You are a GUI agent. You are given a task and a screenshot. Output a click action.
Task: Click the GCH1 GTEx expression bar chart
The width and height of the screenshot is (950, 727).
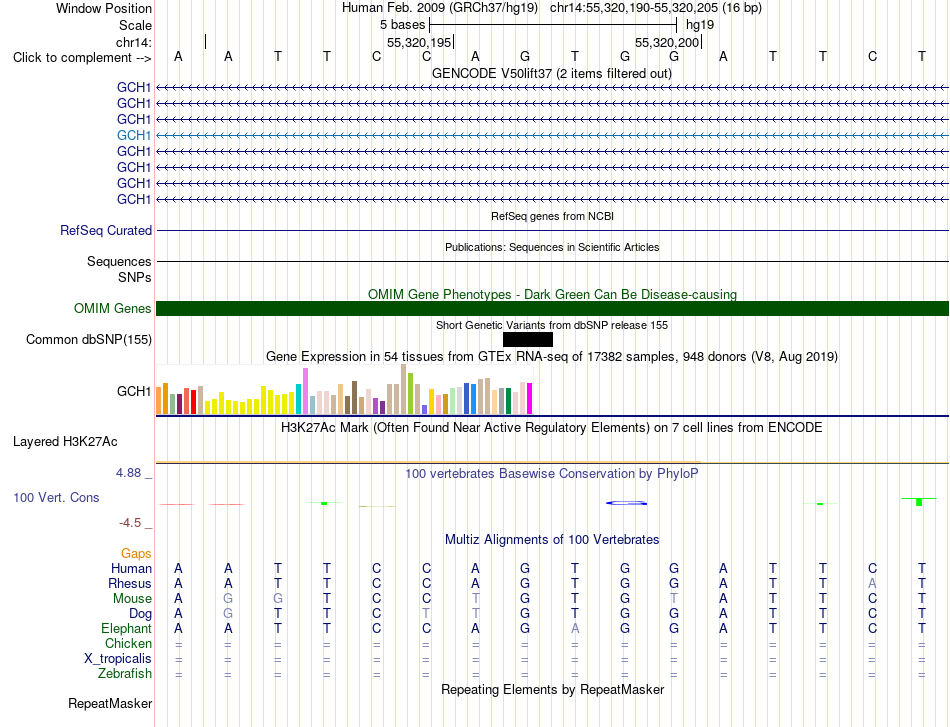click(344, 390)
